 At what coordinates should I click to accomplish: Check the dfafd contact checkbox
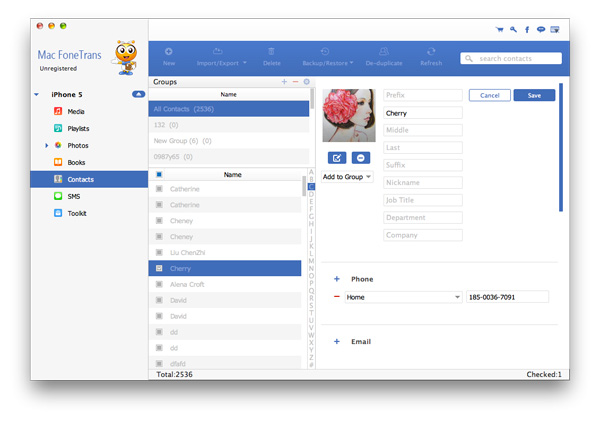(159, 363)
